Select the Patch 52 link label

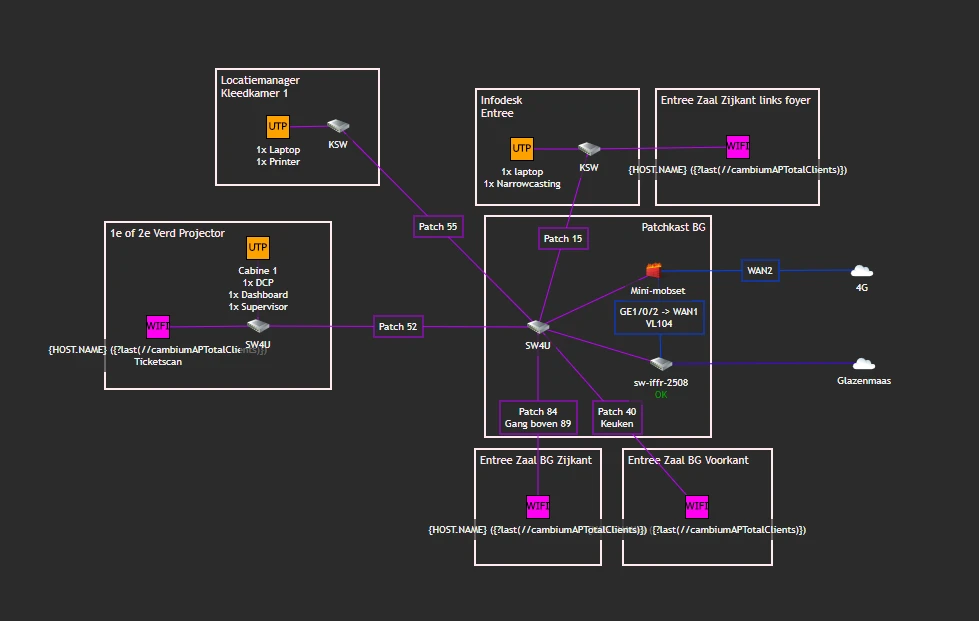(398, 326)
